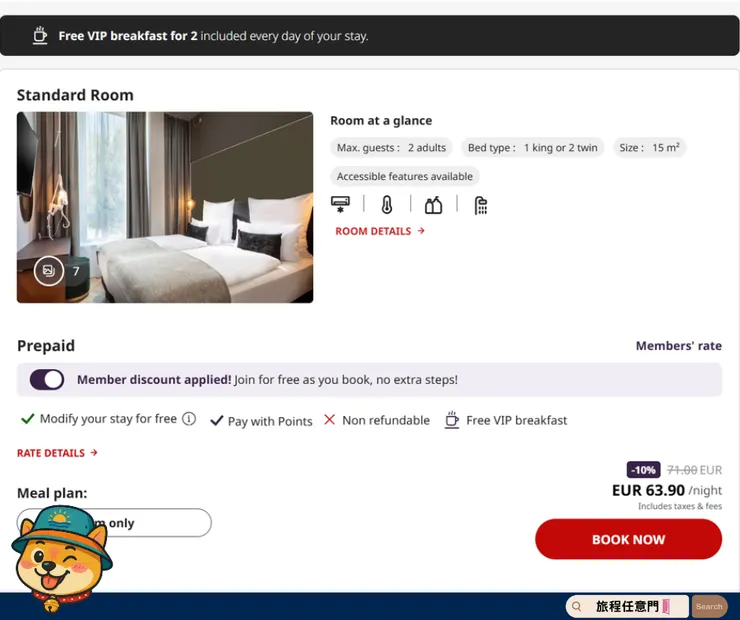Click the Search button at bottom right
Viewport: 740px width, 620px height.
point(709,606)
